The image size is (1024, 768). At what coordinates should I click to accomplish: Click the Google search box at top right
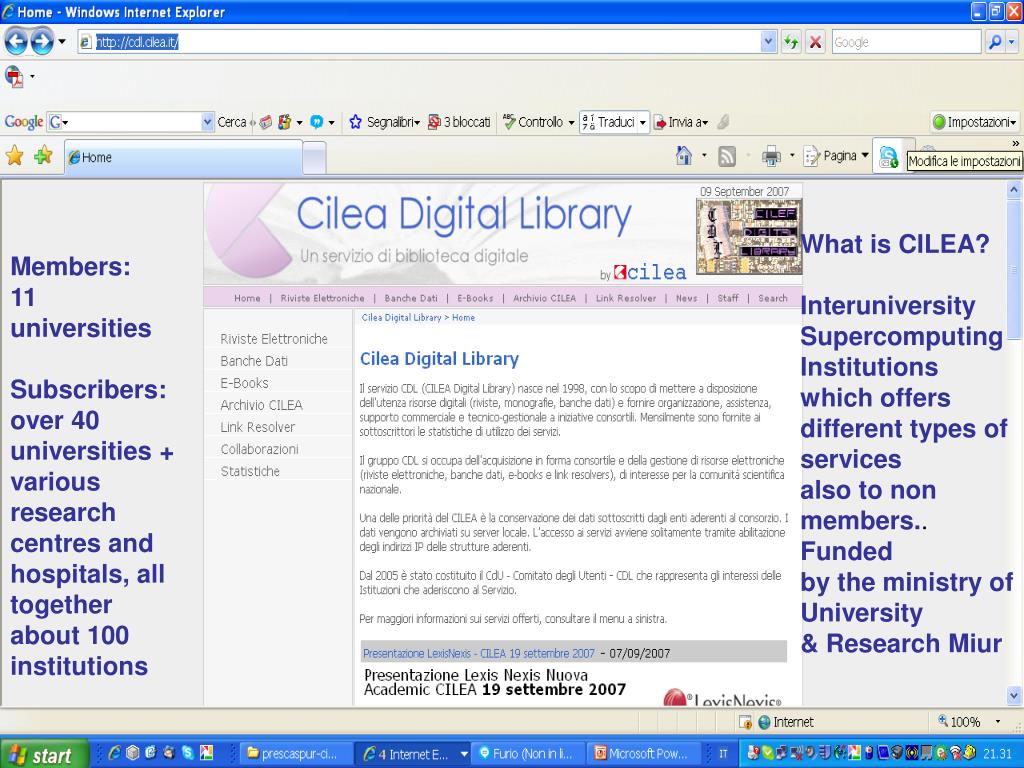click(906, 42)
